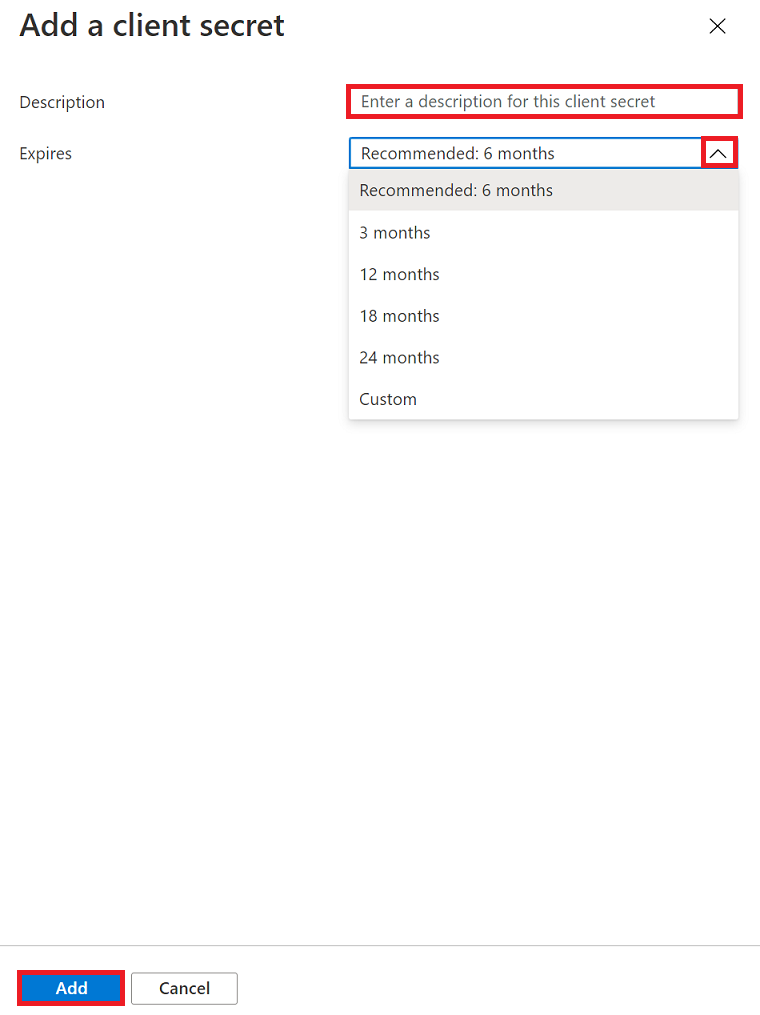Collapse the Expires dropdown using its chevron
Viewport: 760px width, 1015px height.
(719, 153)
